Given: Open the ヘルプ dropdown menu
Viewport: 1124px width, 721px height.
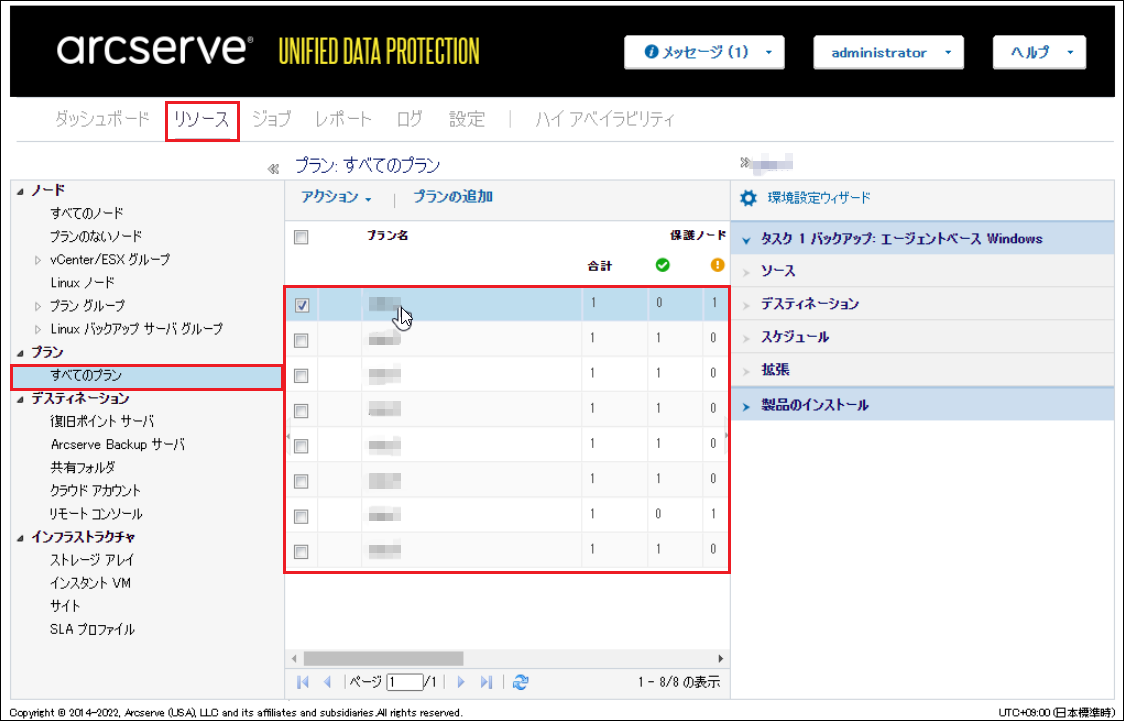Looking at the screenshot, I should [x=1039, y=52].
